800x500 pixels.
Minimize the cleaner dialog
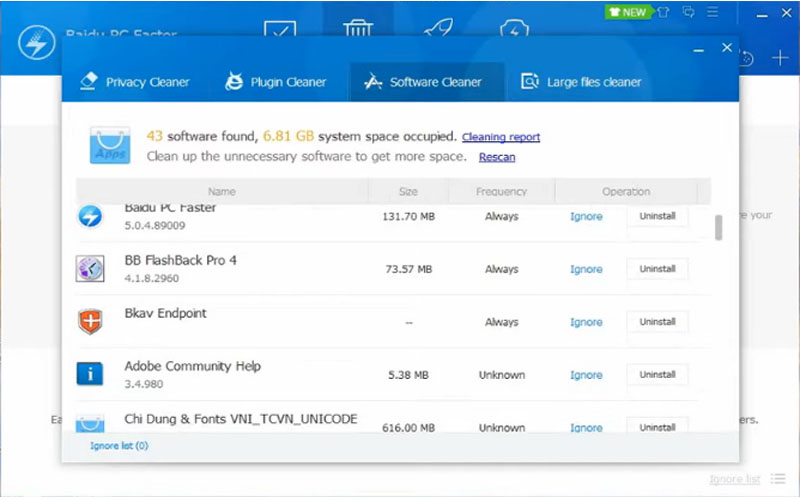(698, 50)
